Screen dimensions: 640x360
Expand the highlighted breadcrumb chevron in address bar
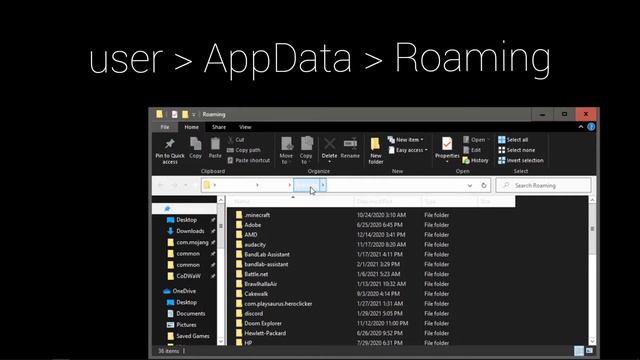[323, 185]
